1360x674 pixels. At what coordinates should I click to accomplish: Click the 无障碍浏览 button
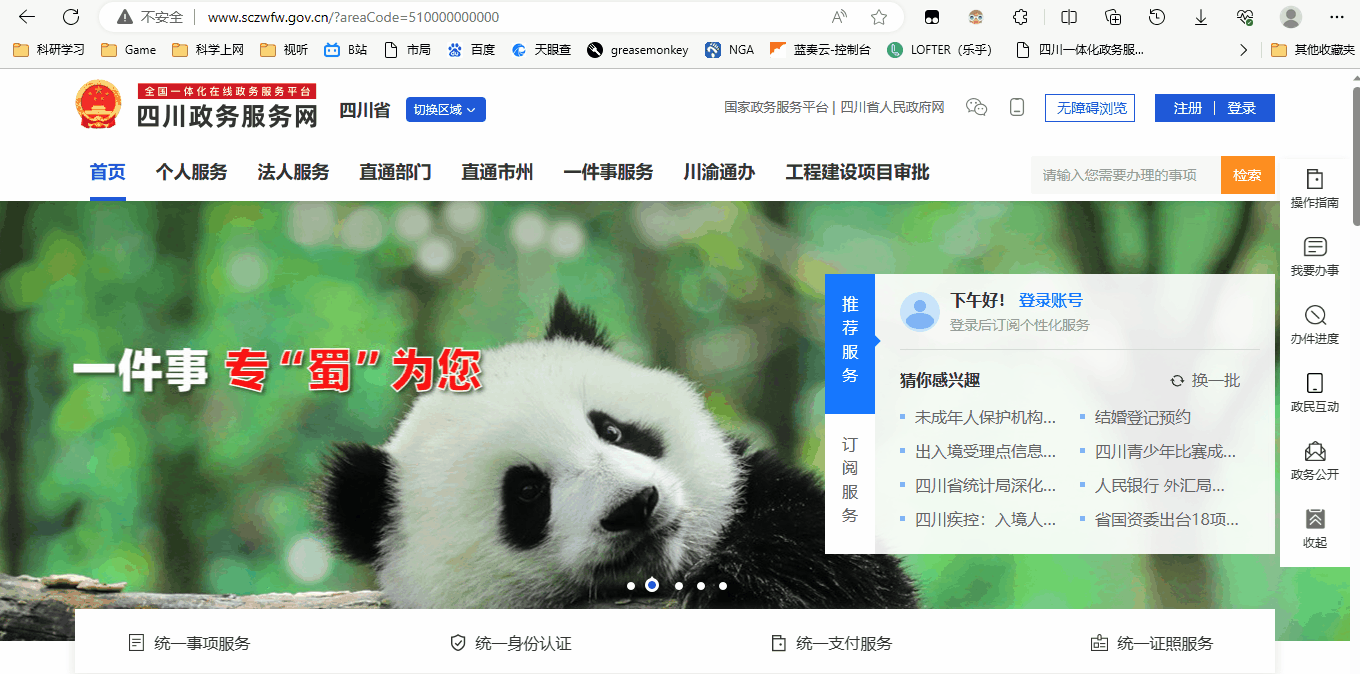(x=1090, y=108)
